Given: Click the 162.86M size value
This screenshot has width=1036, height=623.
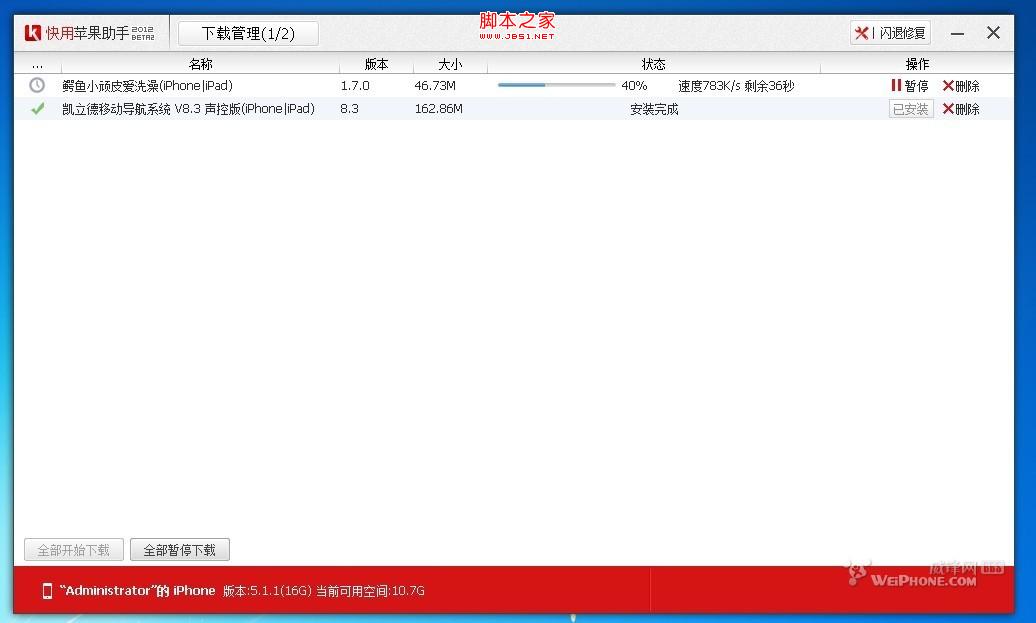Looking at the screenshot, I should 438,109.
